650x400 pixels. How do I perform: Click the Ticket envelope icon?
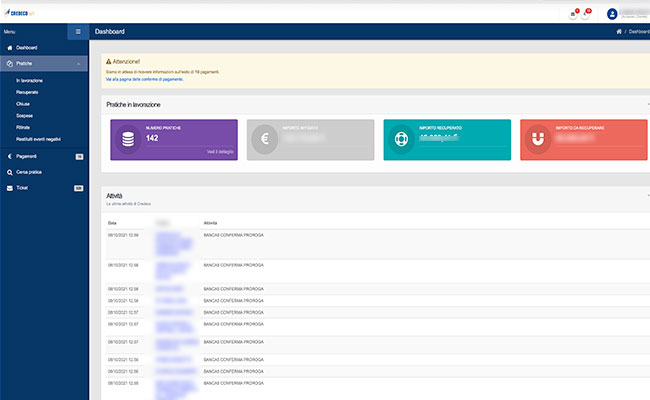click(x=10, y=188)
